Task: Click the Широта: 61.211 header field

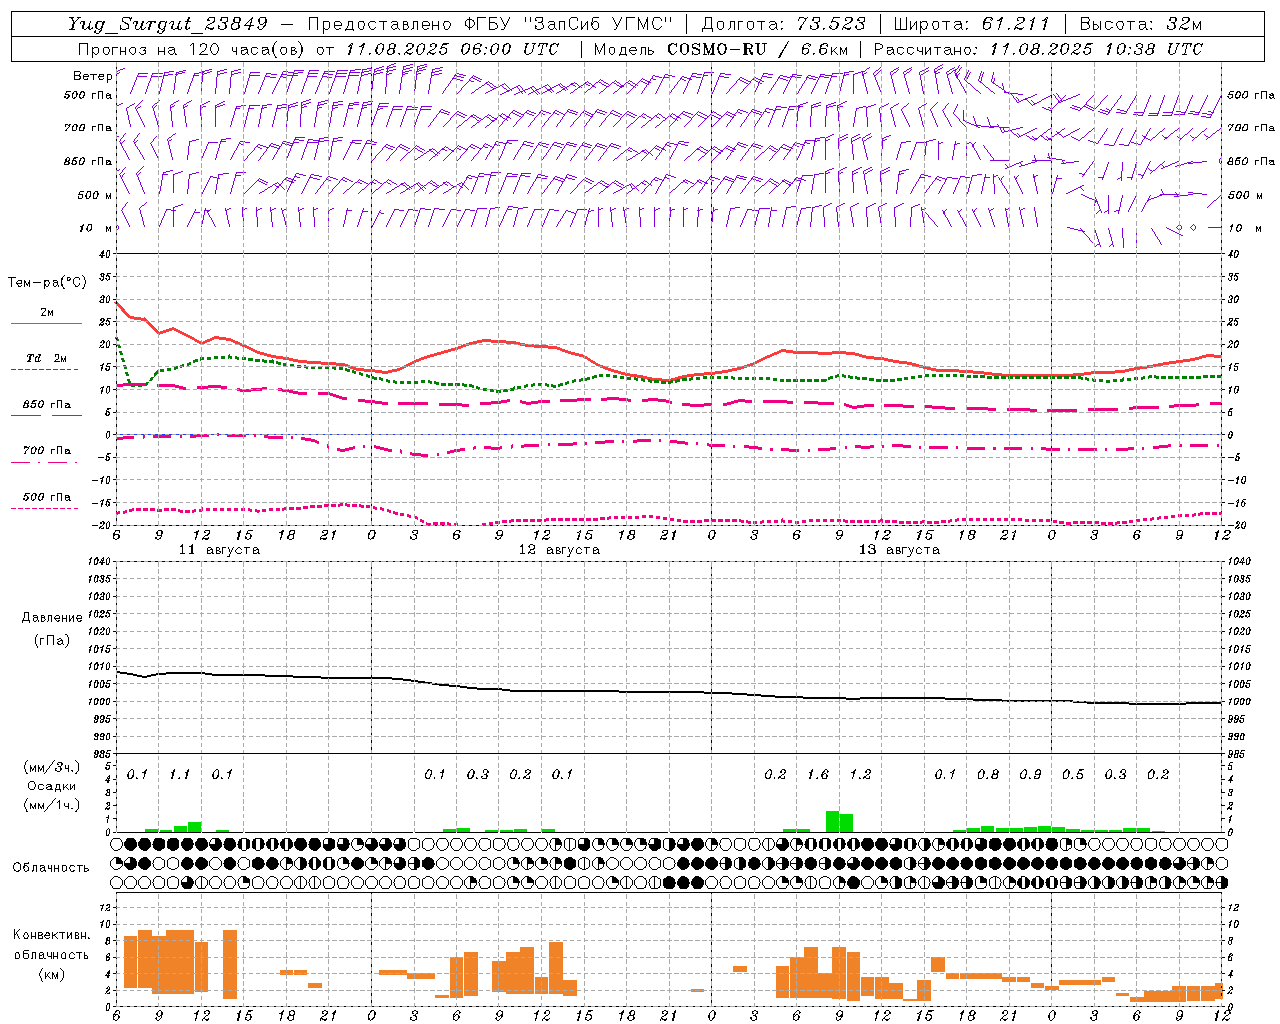Action: coord(972,24)
